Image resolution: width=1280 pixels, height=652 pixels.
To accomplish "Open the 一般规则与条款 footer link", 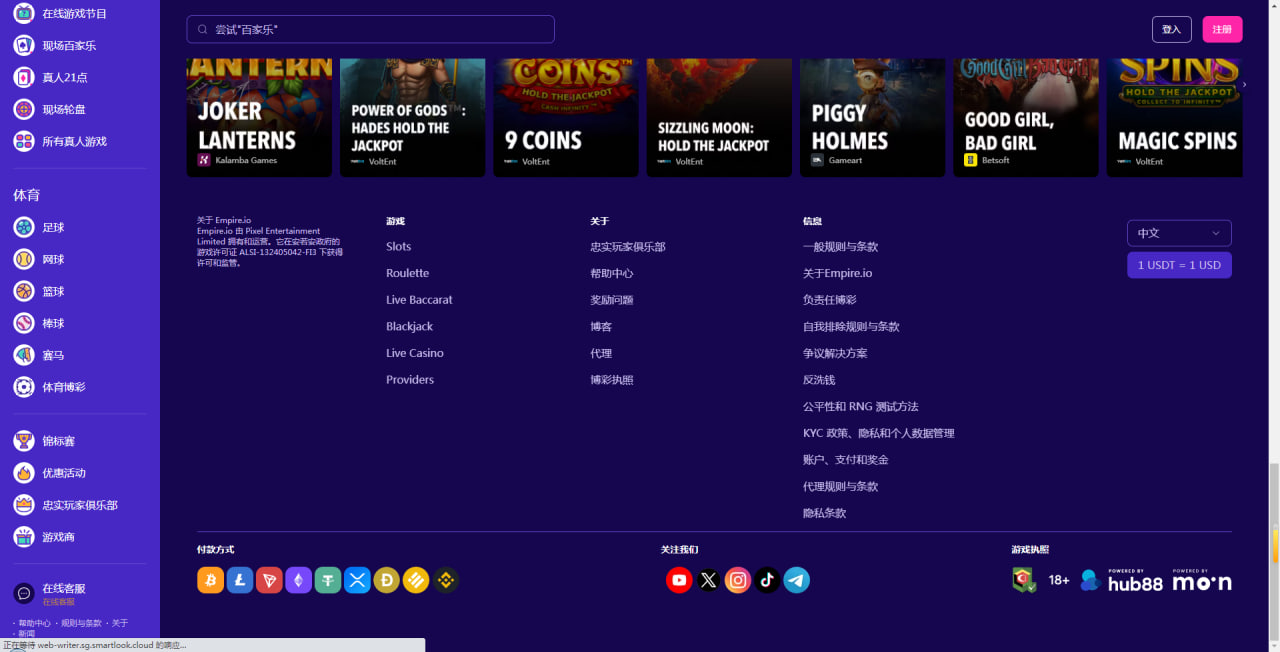I will click(x=841, y=247).
